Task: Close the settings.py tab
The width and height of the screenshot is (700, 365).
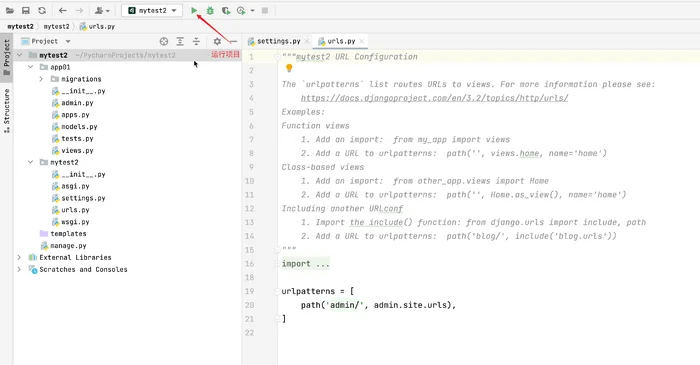Action: click(307, 41)
